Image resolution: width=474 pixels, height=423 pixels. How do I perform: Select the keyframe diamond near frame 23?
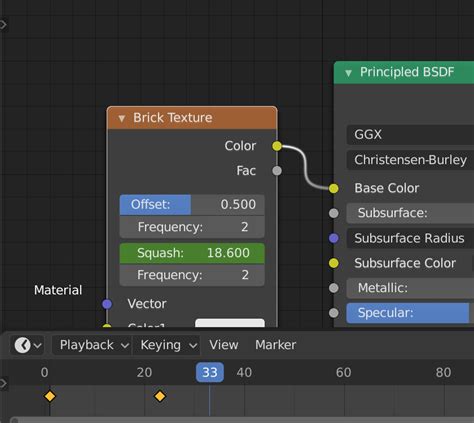pyautogui.click(x=160, y=396)
